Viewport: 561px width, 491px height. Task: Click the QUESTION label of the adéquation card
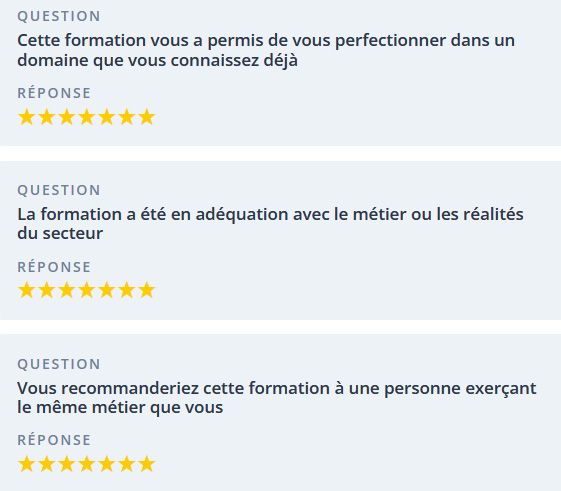(59, 190)
